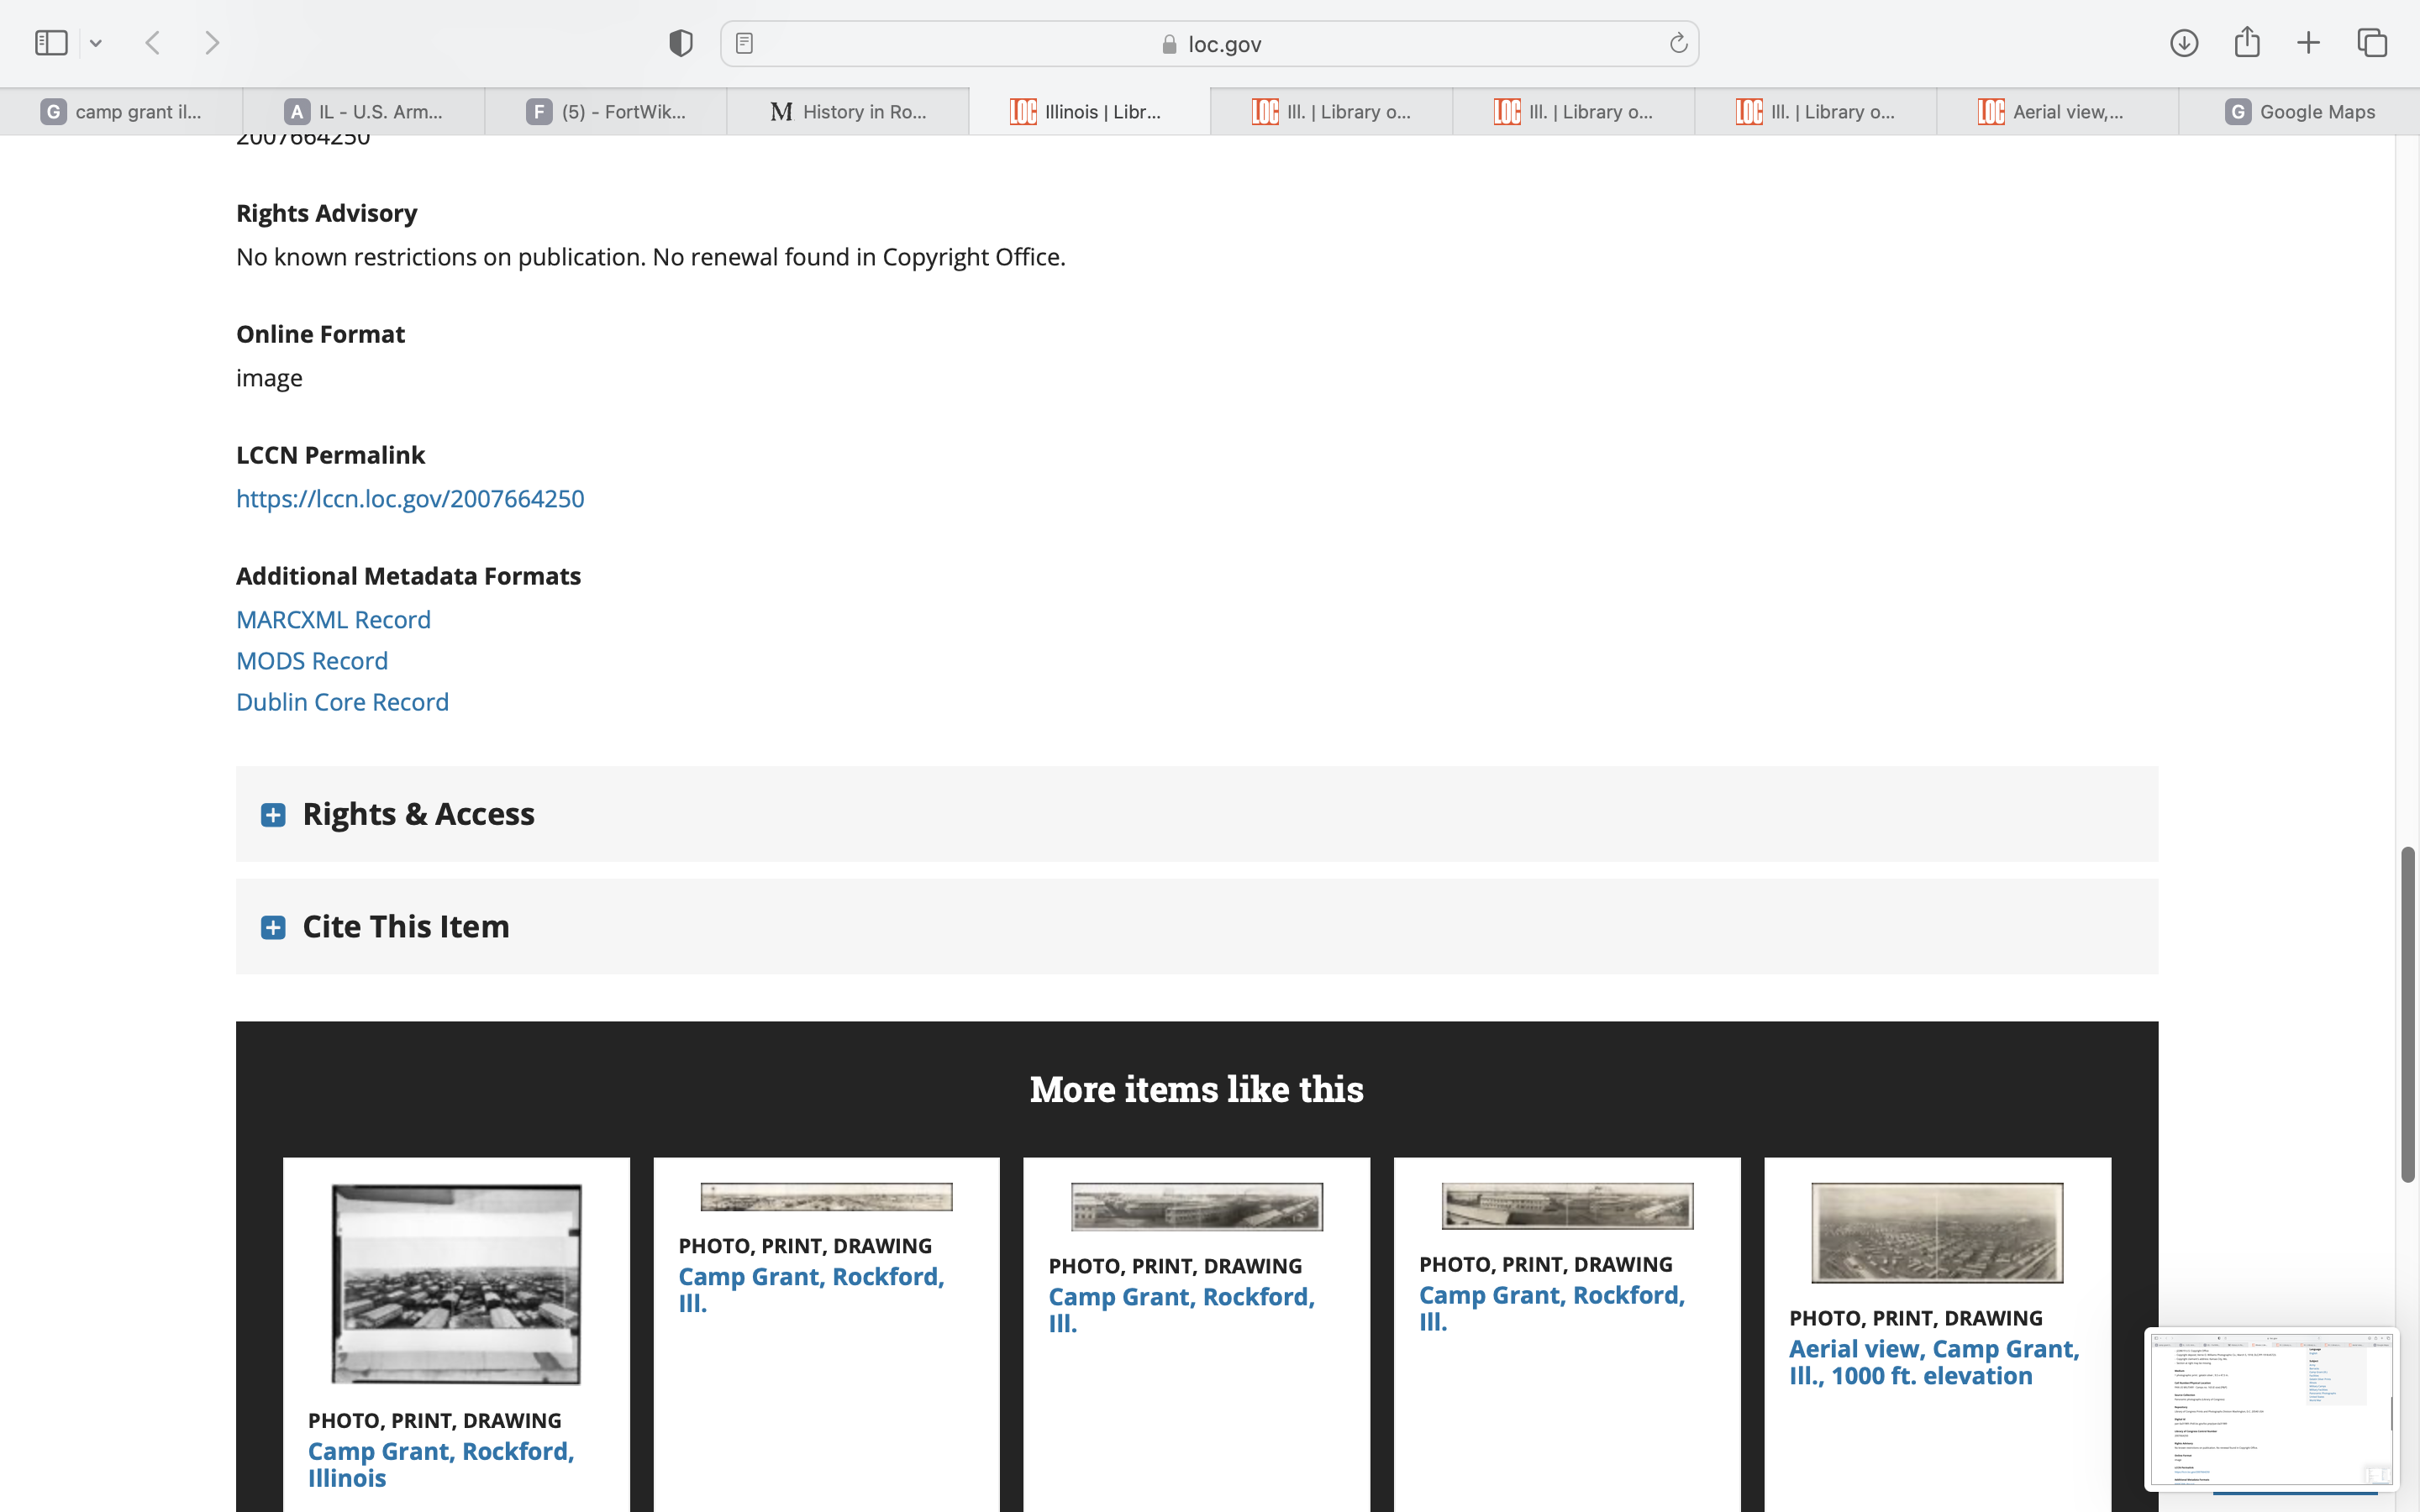Open sidebar dropdown chevron
This screenshot has width=2420, height=1512.
pos(96,43)
